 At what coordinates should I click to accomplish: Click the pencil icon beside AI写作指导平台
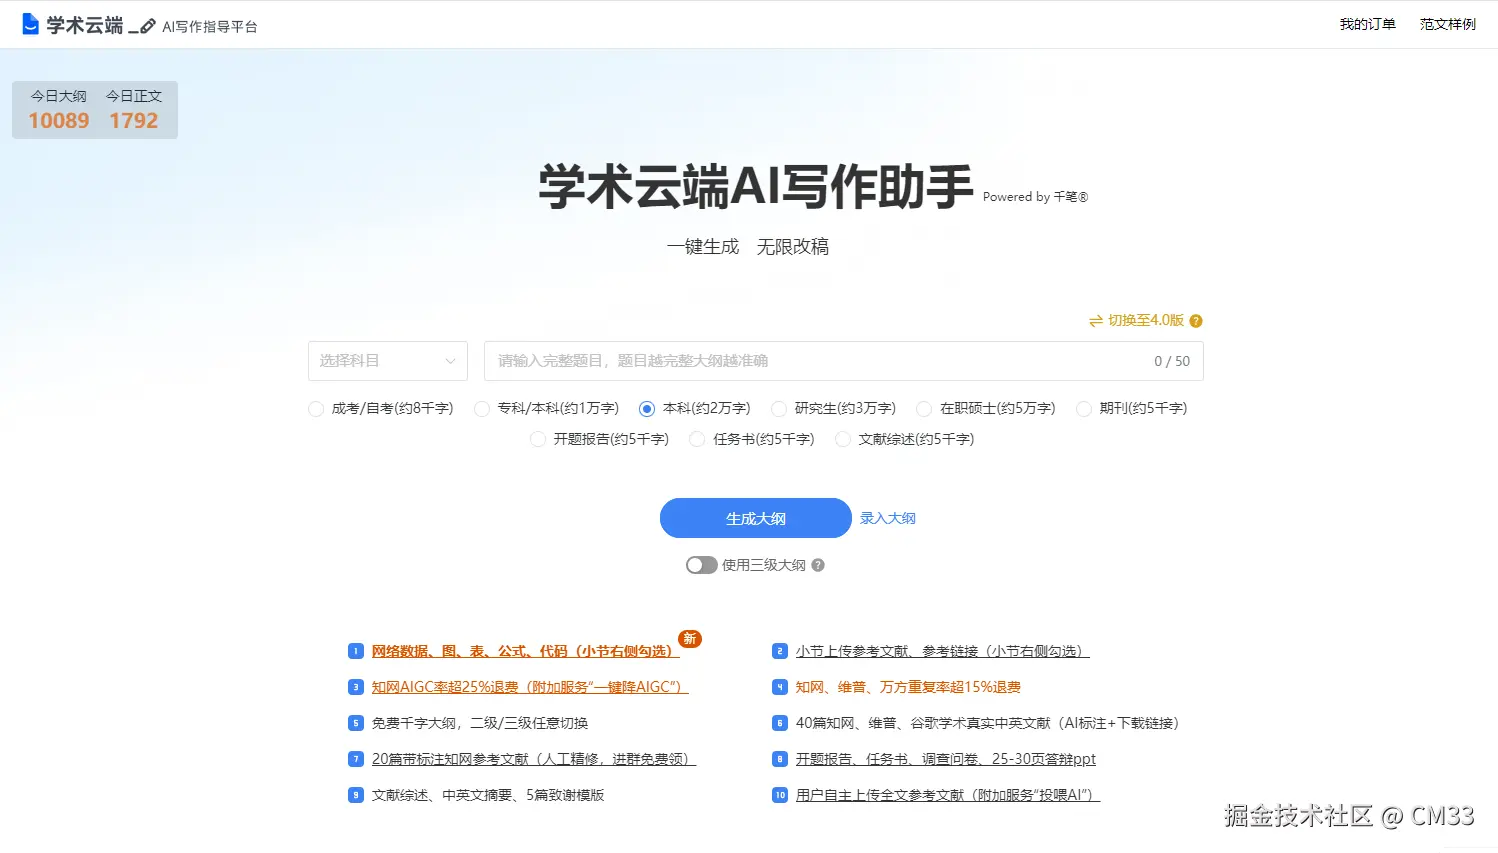click(148, 26)
